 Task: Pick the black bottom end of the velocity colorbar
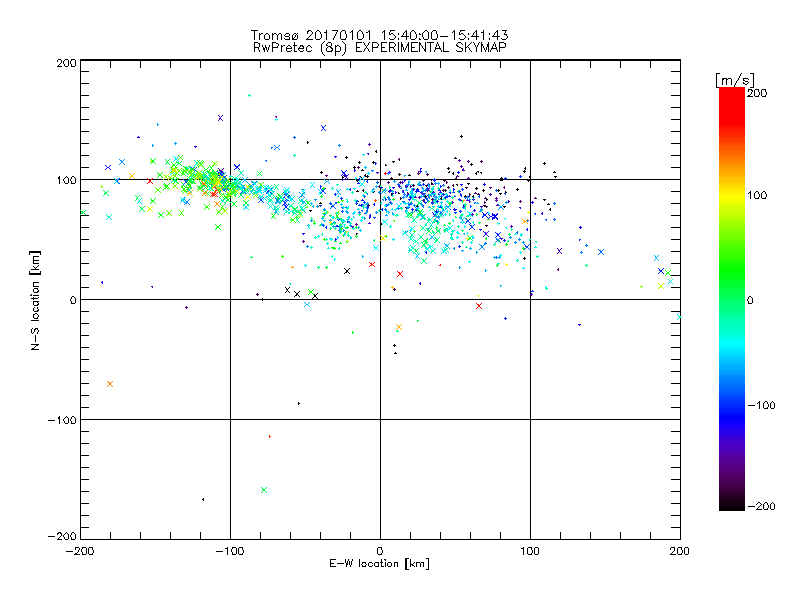point(732,504)
